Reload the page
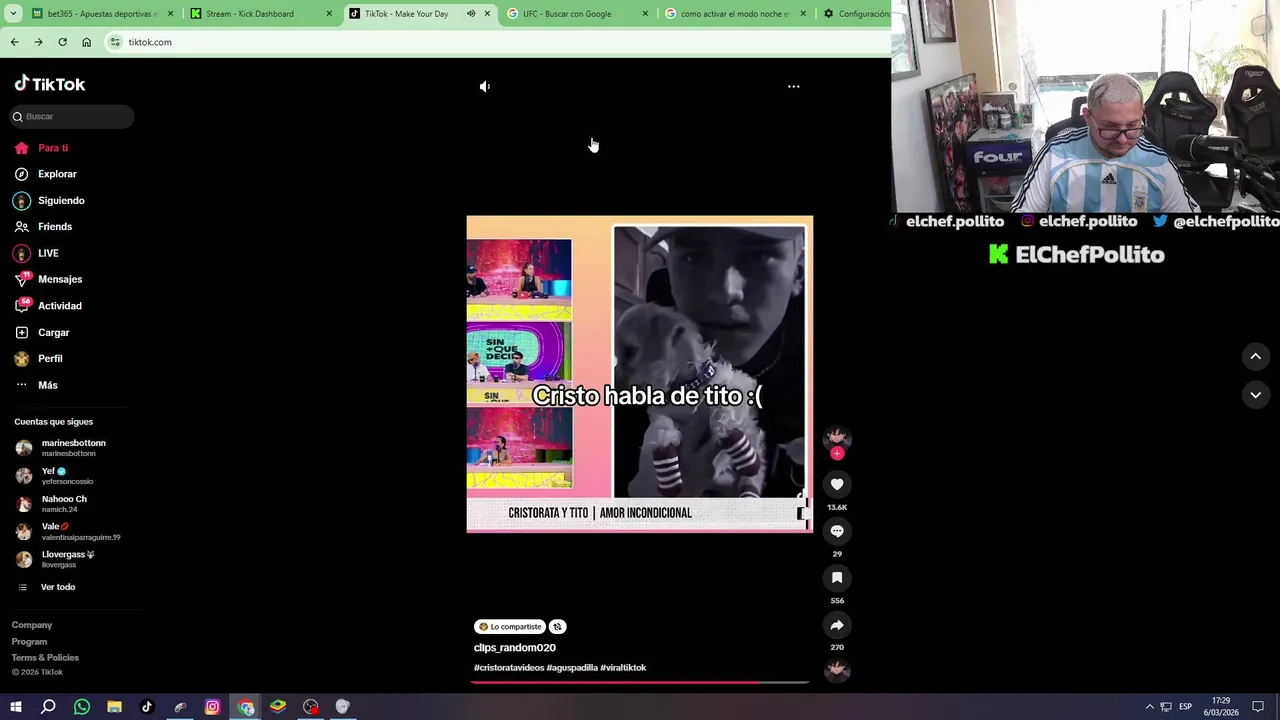 [x=62, y=42]
